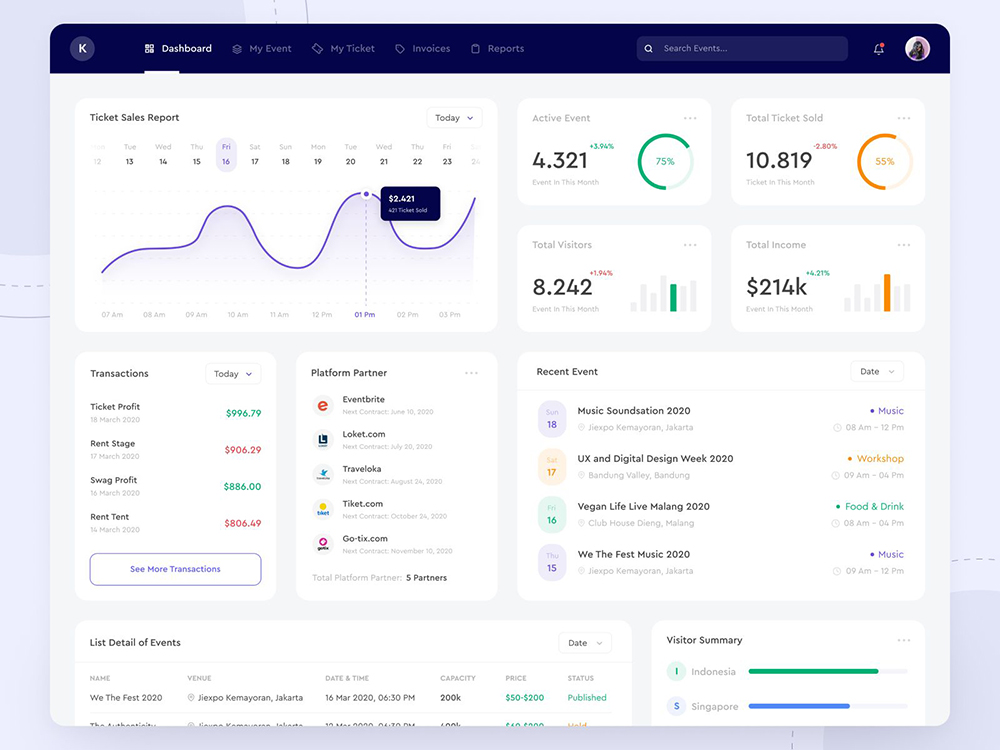
Task: Open the My Event tab
Action: pyautogui.click(x=261, y=48)
